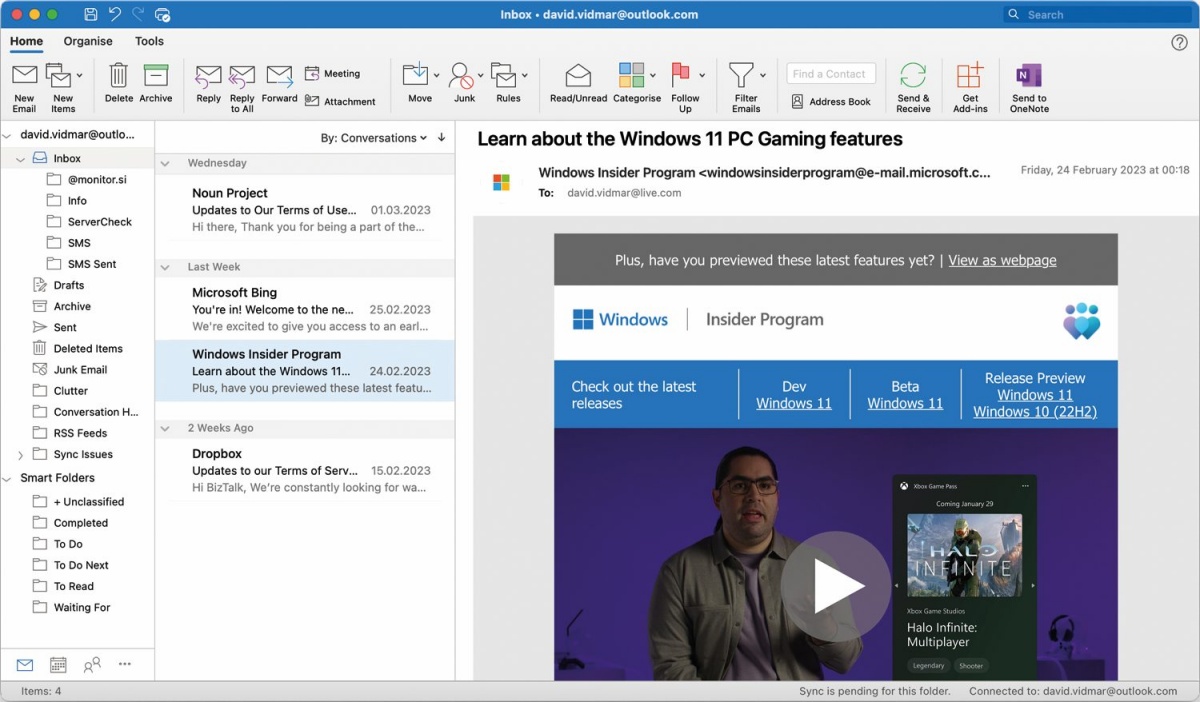Show more navigation options (three dots)
The width and height of the screenshot is (1200, 702).
pyautogui.click(x=125, y=664)
